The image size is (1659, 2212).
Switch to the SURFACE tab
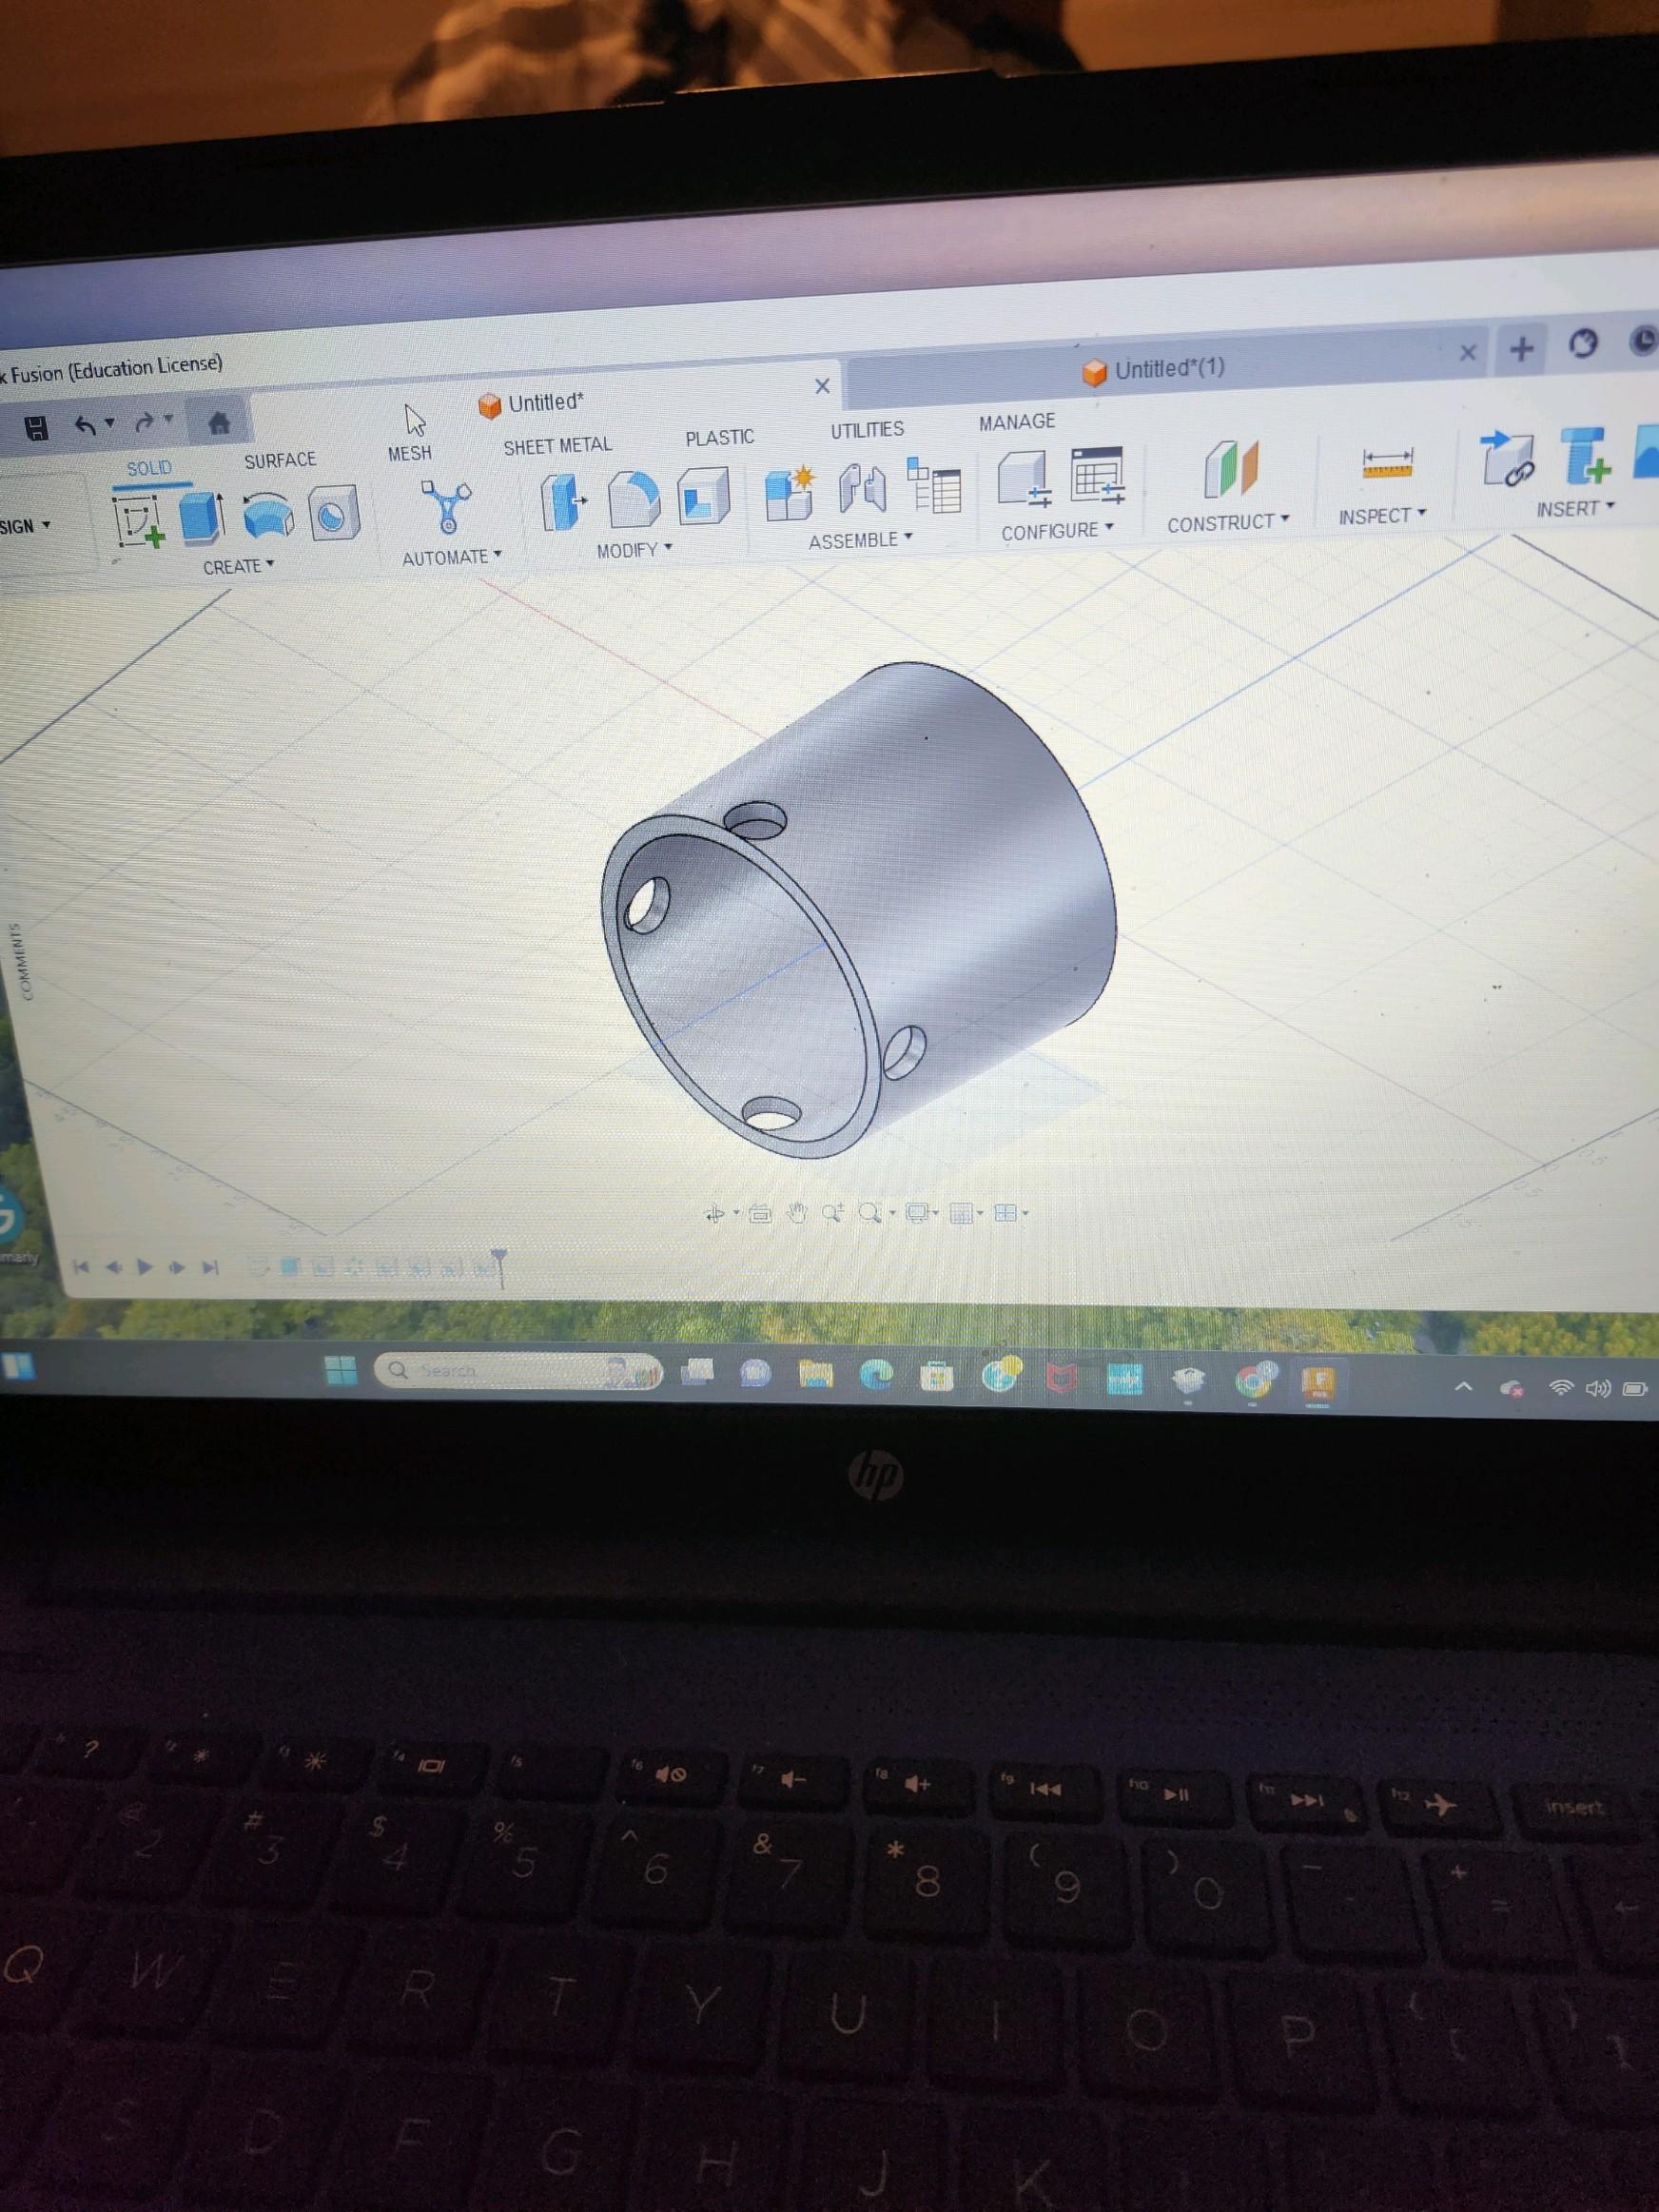(280, 460)
